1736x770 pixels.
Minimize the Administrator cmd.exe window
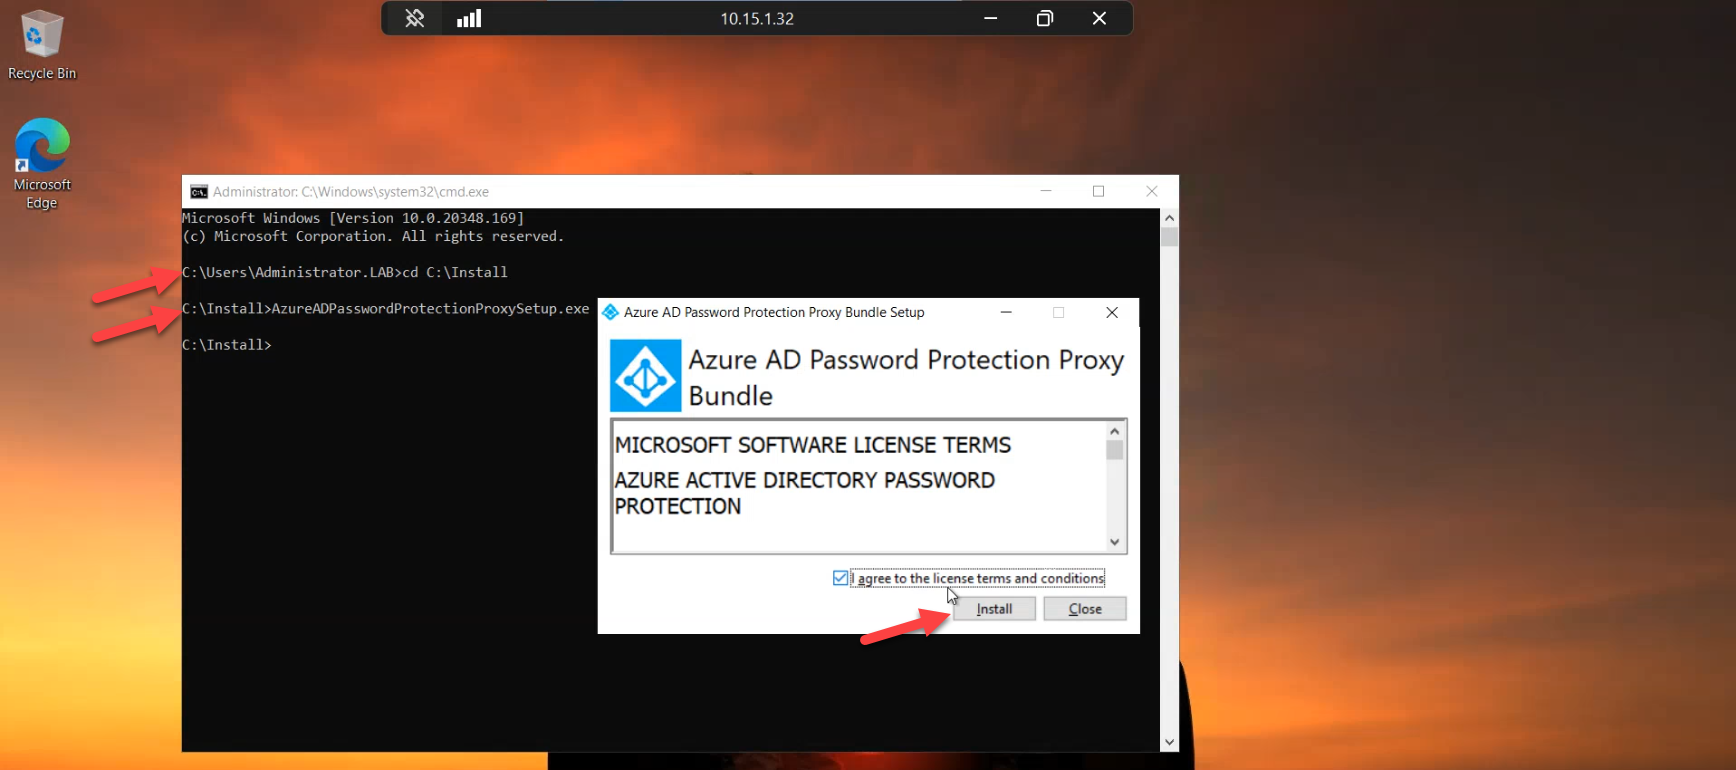click(1046, 191)
